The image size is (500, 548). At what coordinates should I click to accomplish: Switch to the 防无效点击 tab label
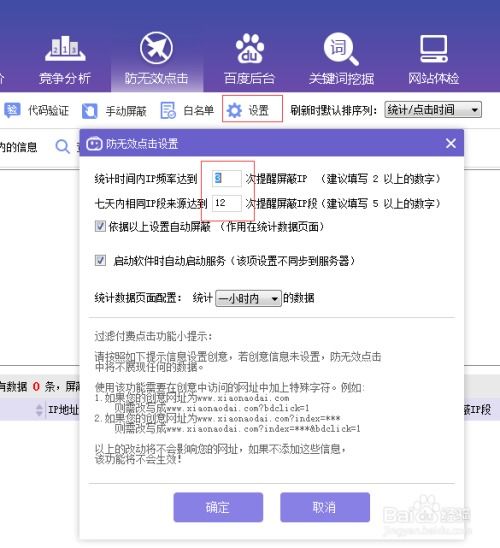[156, 78]
